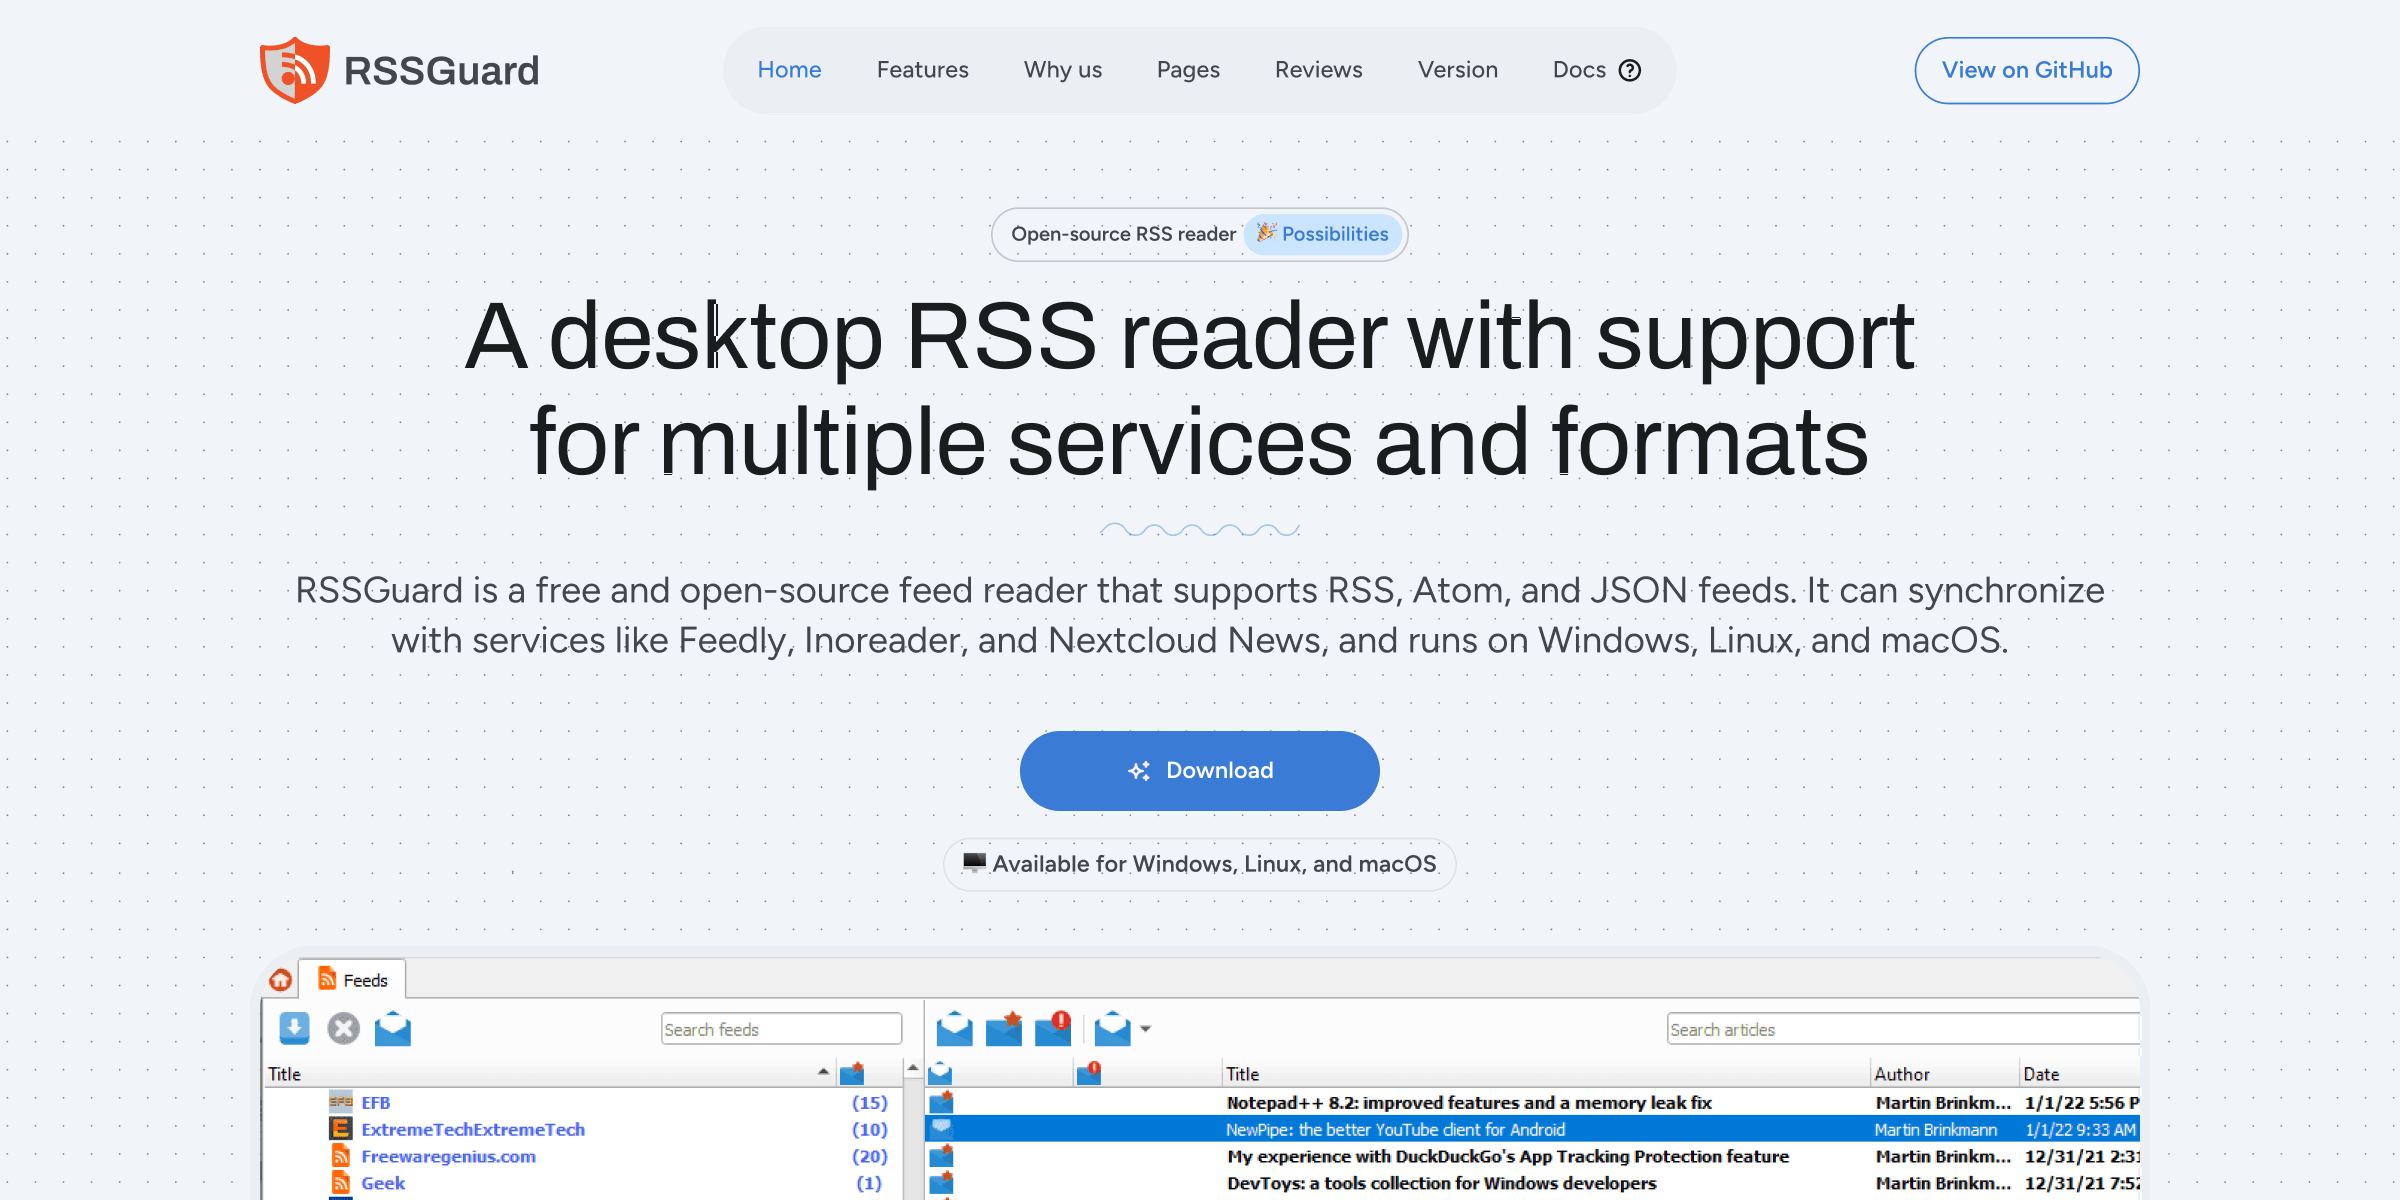2400x1200 pixels.
Task: Click the ExtremeTech feed E icon
Action: (341, 1129)
